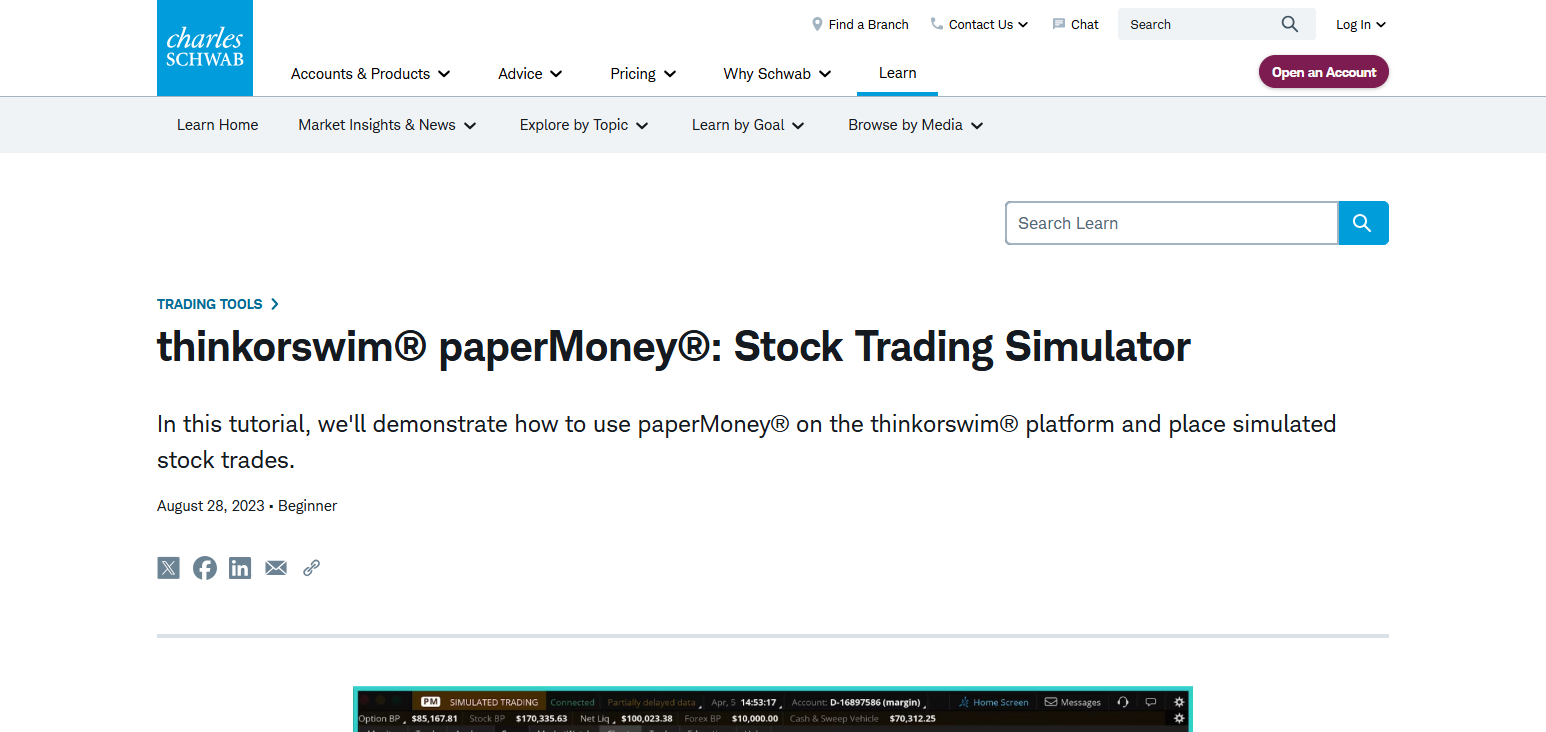Expand Accounts & Products menu
This screenshot has width=1546, height=732.
click(370, 74)
